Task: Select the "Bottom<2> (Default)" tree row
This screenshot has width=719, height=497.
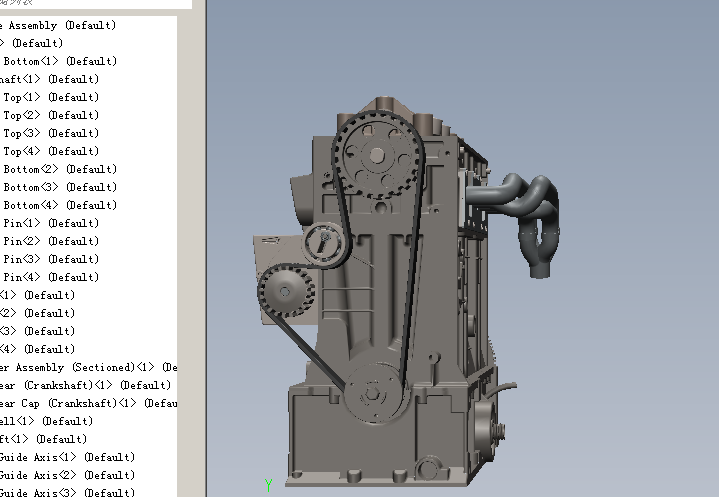Action: click(59, 169)
